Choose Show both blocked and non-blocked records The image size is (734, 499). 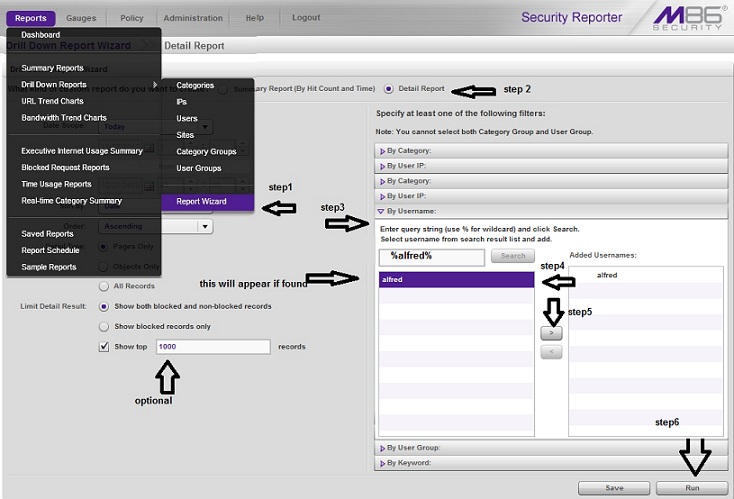click(x=104, y=306)
